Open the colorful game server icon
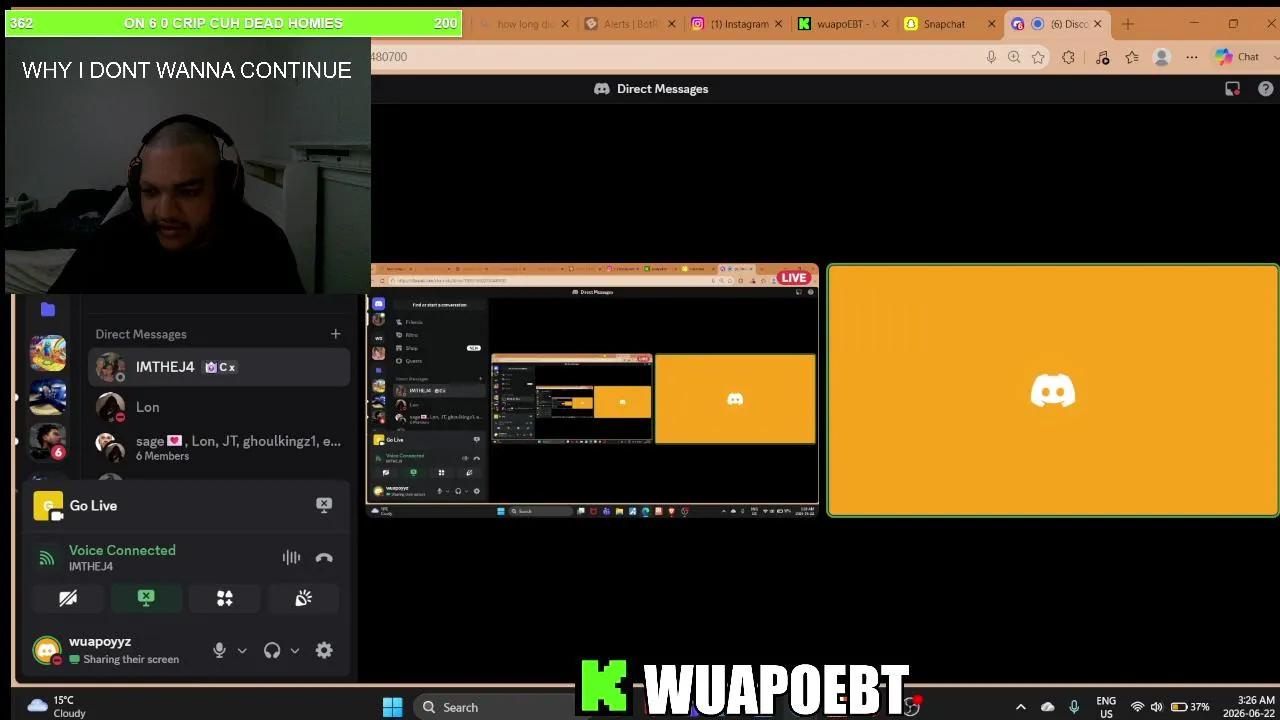 (x=48, y=353)
